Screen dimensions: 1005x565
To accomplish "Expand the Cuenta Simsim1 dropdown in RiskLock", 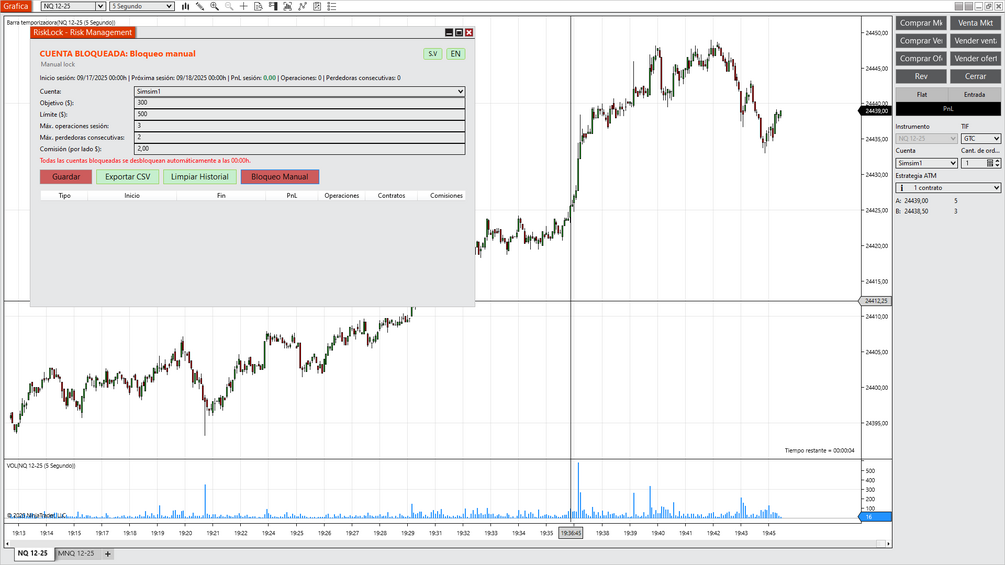I will [x=299, y=92].
